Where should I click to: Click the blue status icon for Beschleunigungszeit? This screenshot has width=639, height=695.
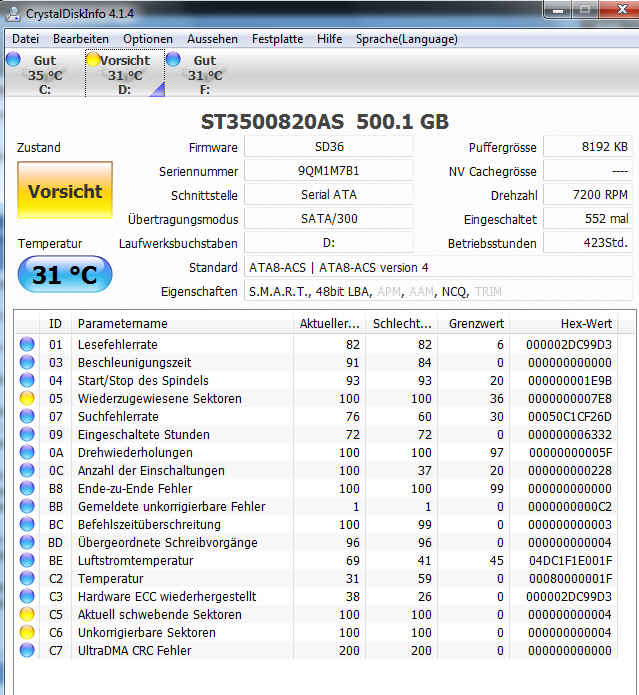[27, 363]
